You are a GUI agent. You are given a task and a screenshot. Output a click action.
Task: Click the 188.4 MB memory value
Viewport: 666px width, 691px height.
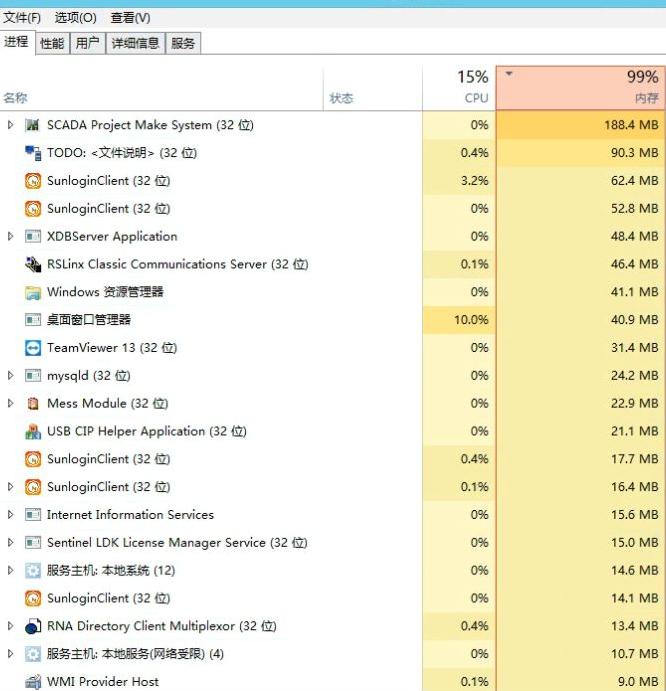631,125
